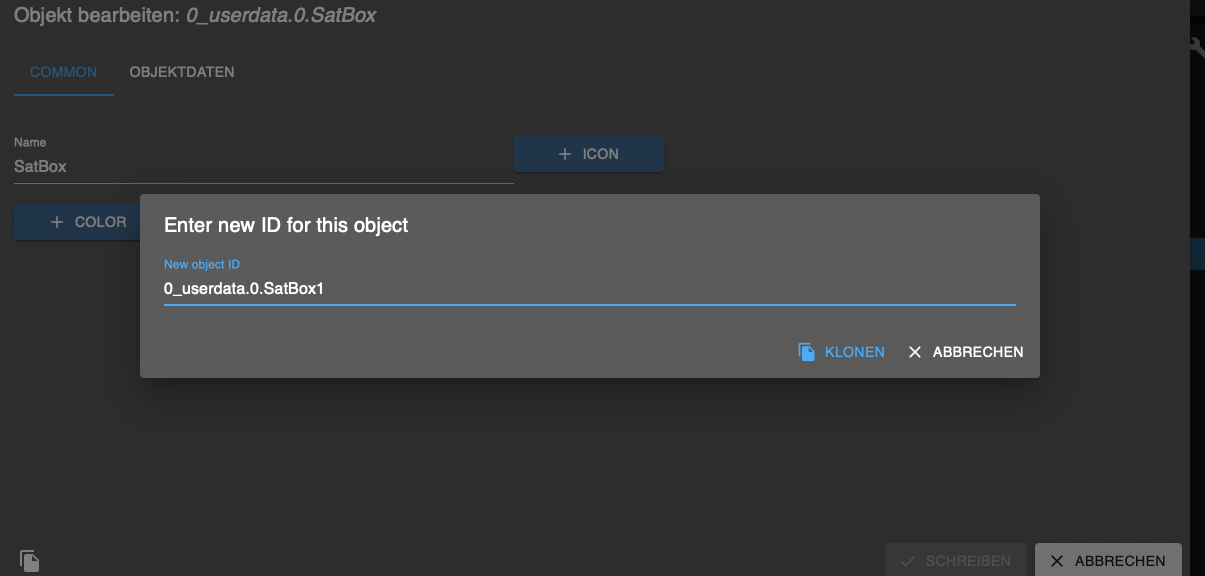This screenshot has width=1205, height=576.
Task: Click the SCHREIBEN button
Action: (x=955, y=561)
